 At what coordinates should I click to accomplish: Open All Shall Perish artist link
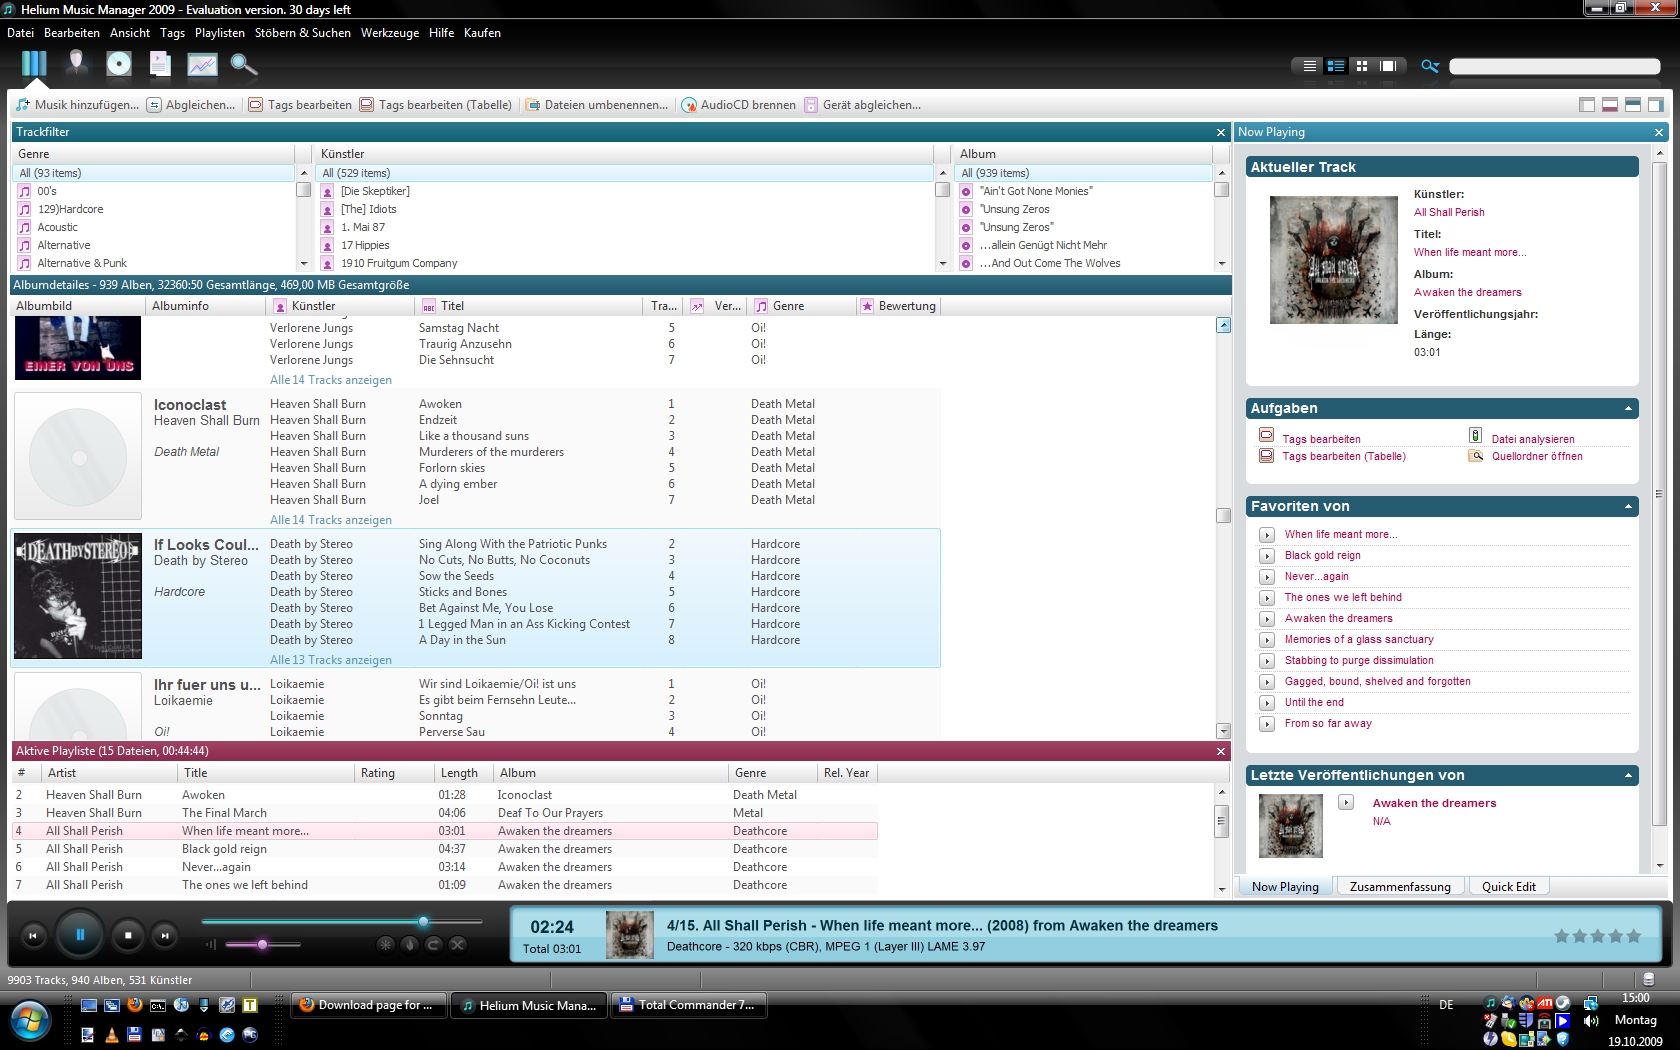pos(1449,212)
